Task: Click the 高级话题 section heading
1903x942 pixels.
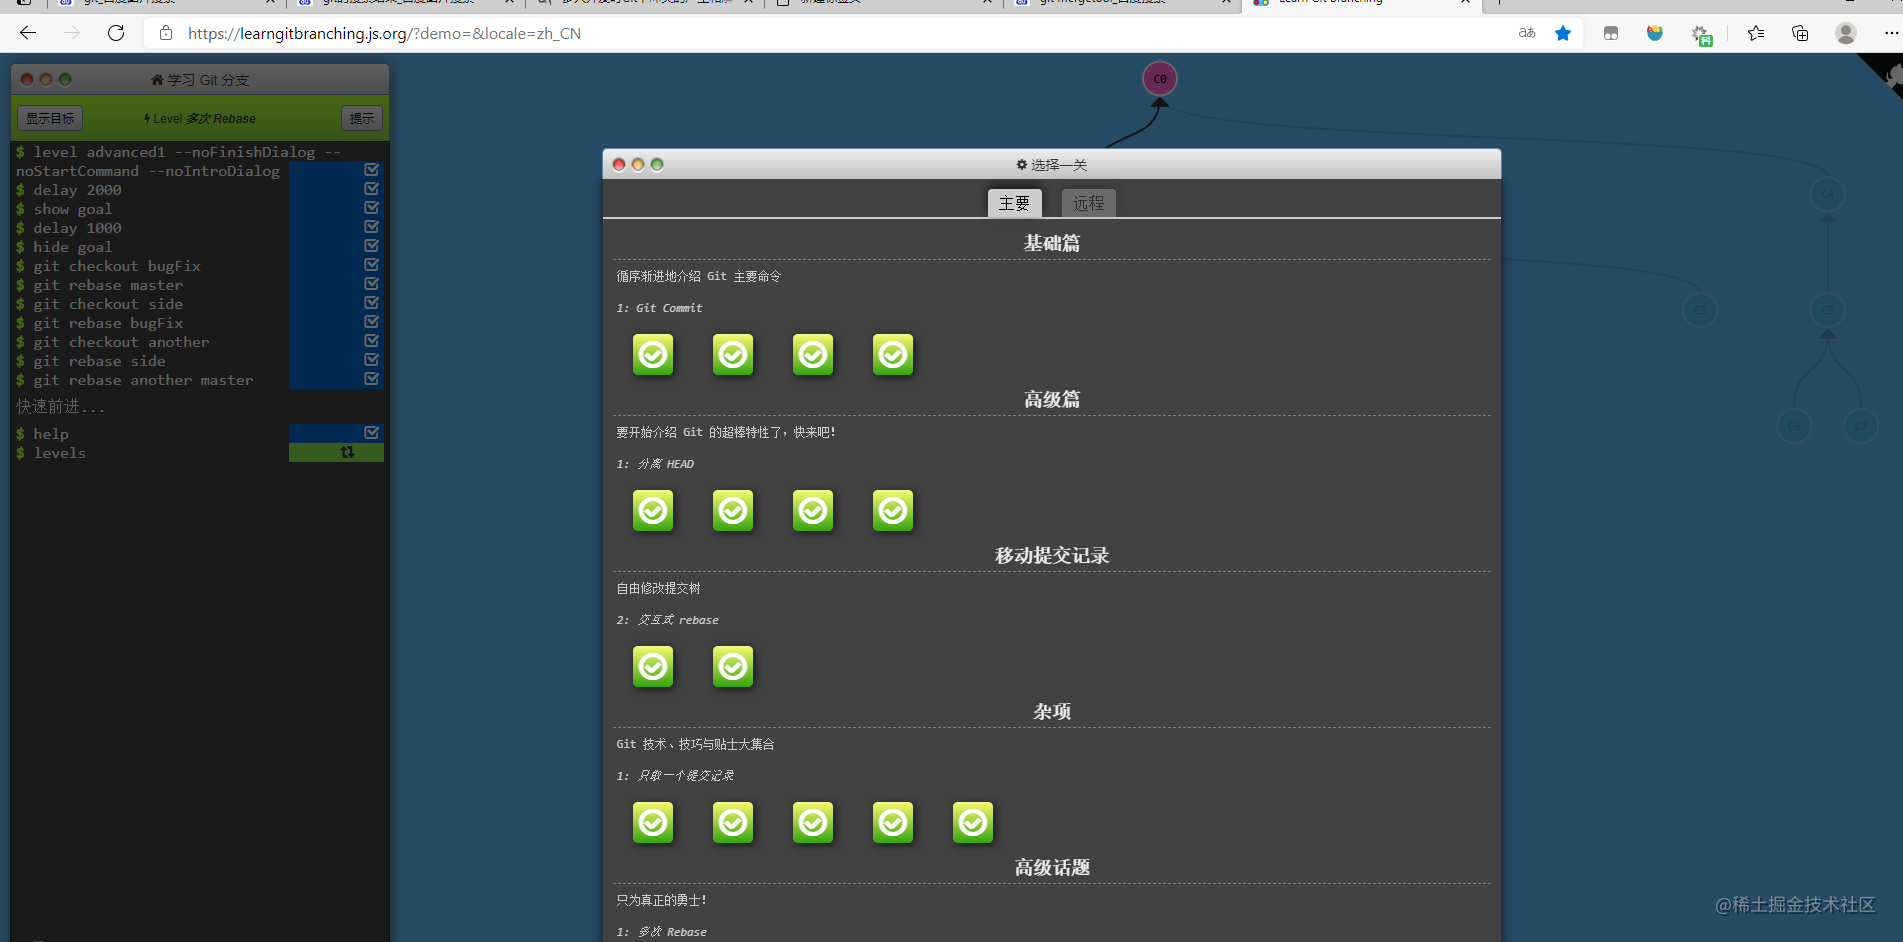Action: click(x=1052, y=867)
